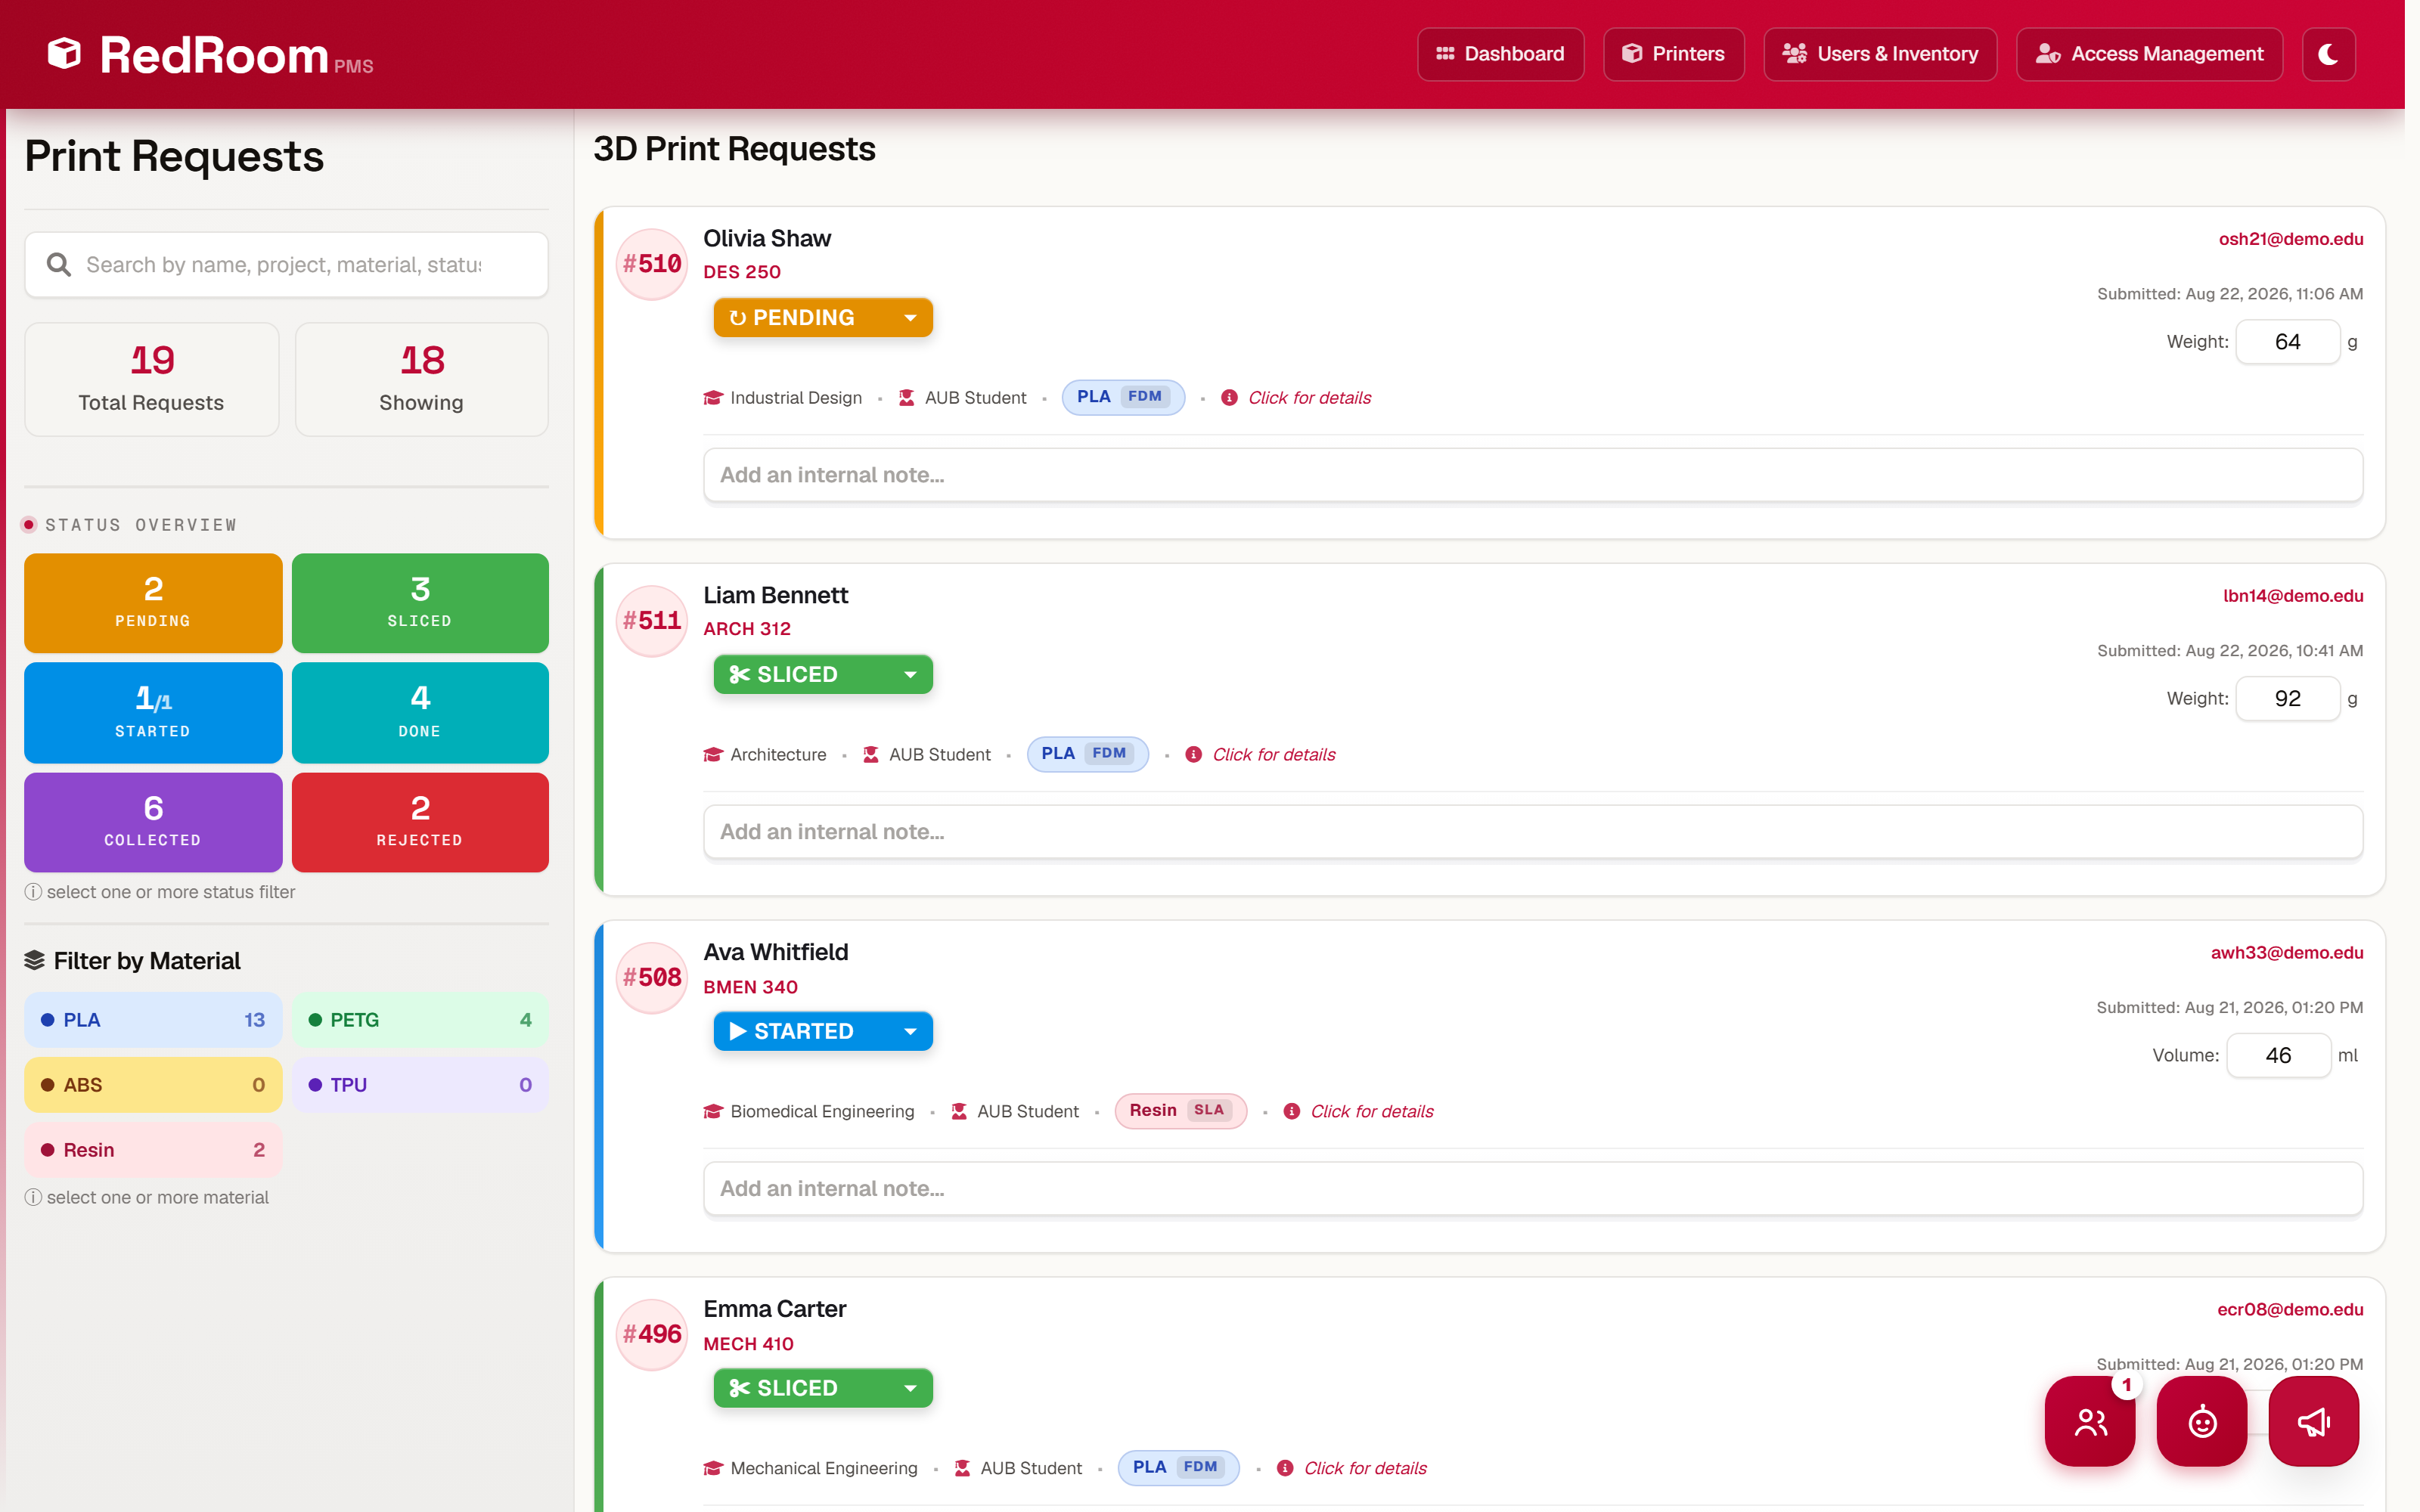Filter by Rejected status tile
Screen dimensions: 2420x1512
[x=420, y=822]
